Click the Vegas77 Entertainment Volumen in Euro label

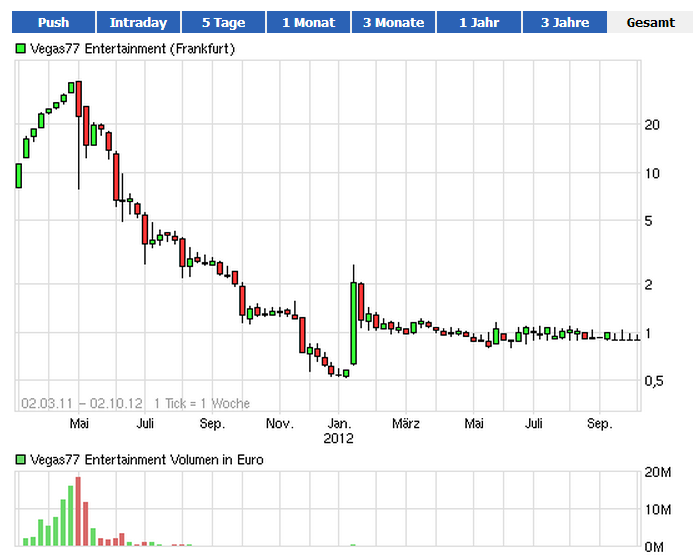tap(147, 460)
